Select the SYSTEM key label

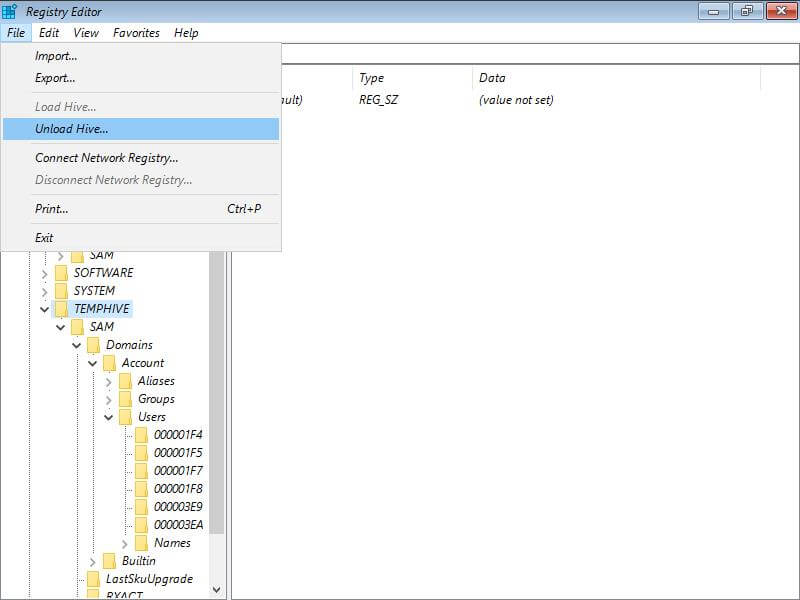tap(94, 291)
